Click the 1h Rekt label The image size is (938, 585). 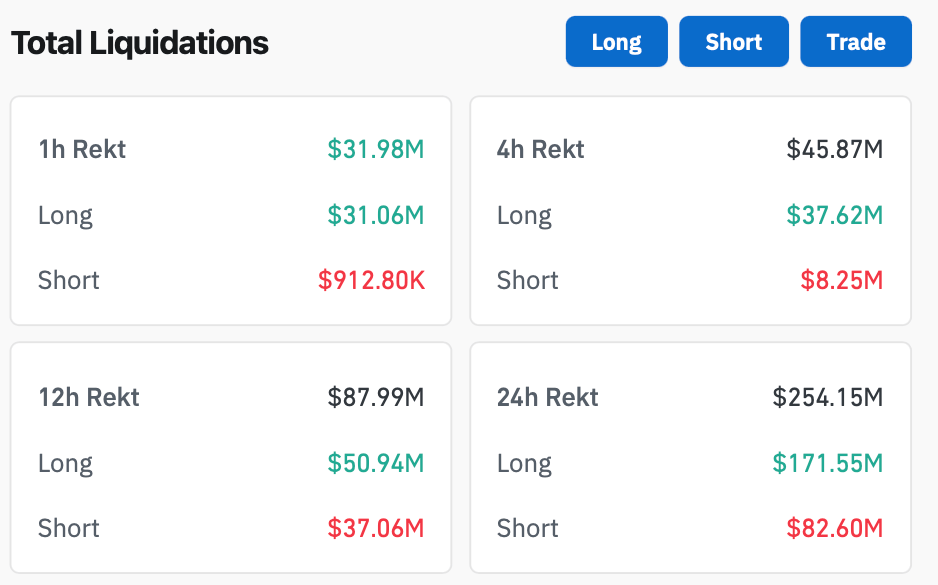click(82, 150)
